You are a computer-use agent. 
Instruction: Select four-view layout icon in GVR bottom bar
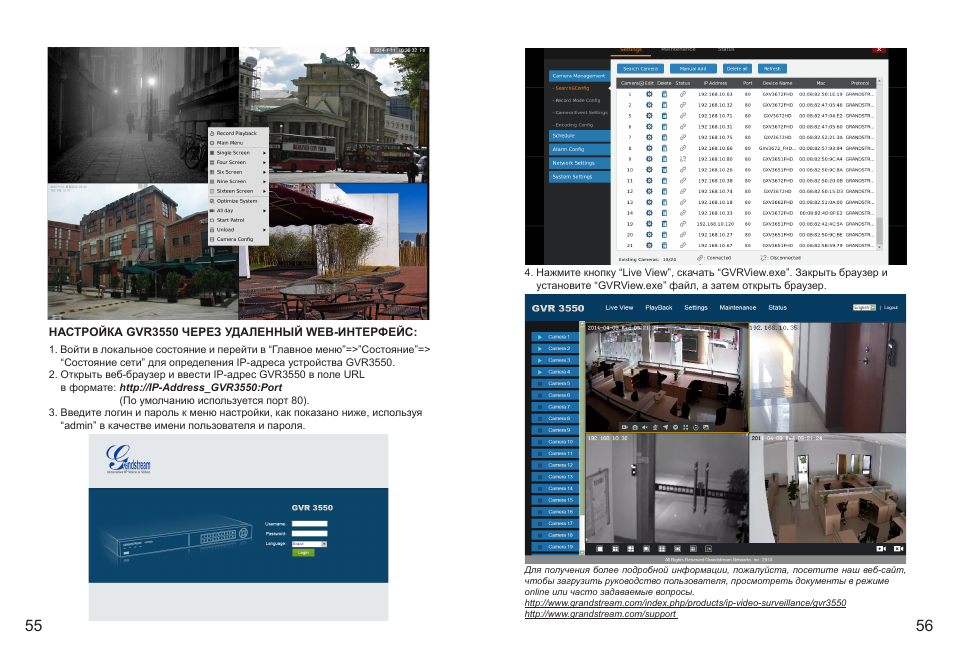(615, 549)
